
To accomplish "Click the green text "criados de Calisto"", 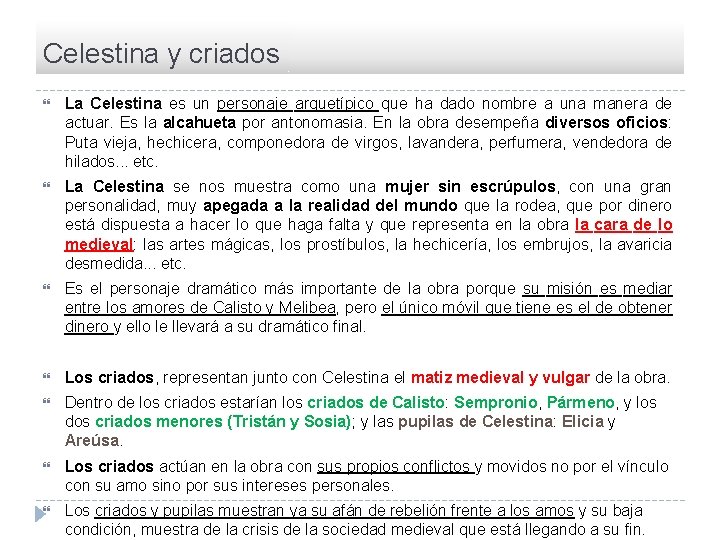I will tap(376, 402).
